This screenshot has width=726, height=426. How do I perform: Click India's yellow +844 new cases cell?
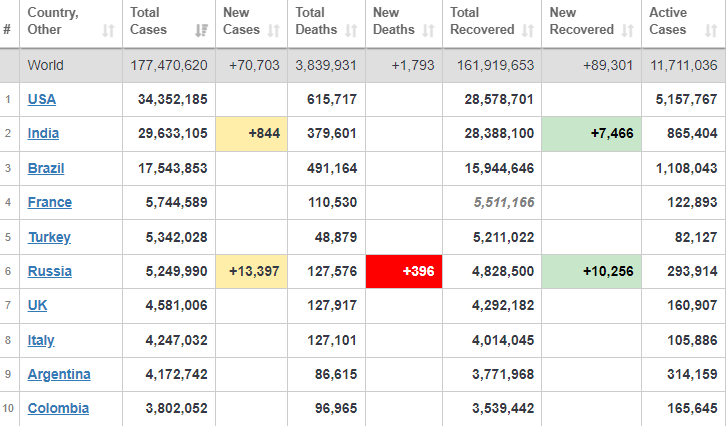point(251,134)
